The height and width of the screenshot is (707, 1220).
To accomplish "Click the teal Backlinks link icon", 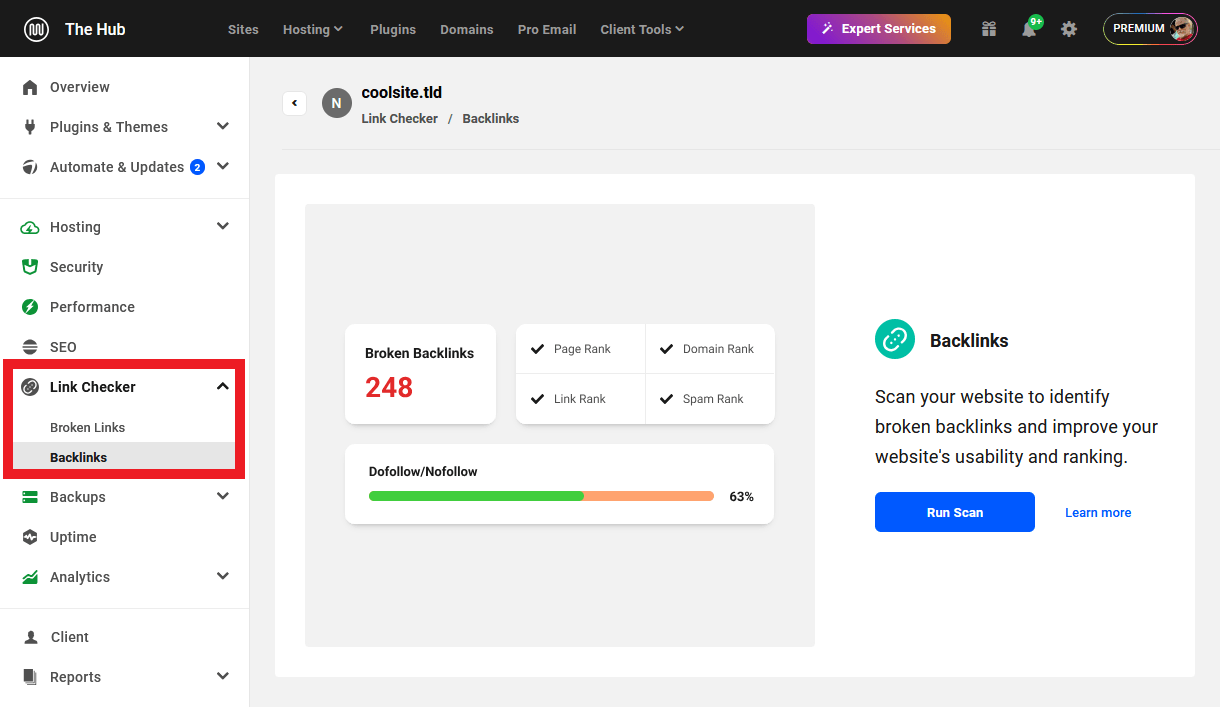I will tap(895, 340).
